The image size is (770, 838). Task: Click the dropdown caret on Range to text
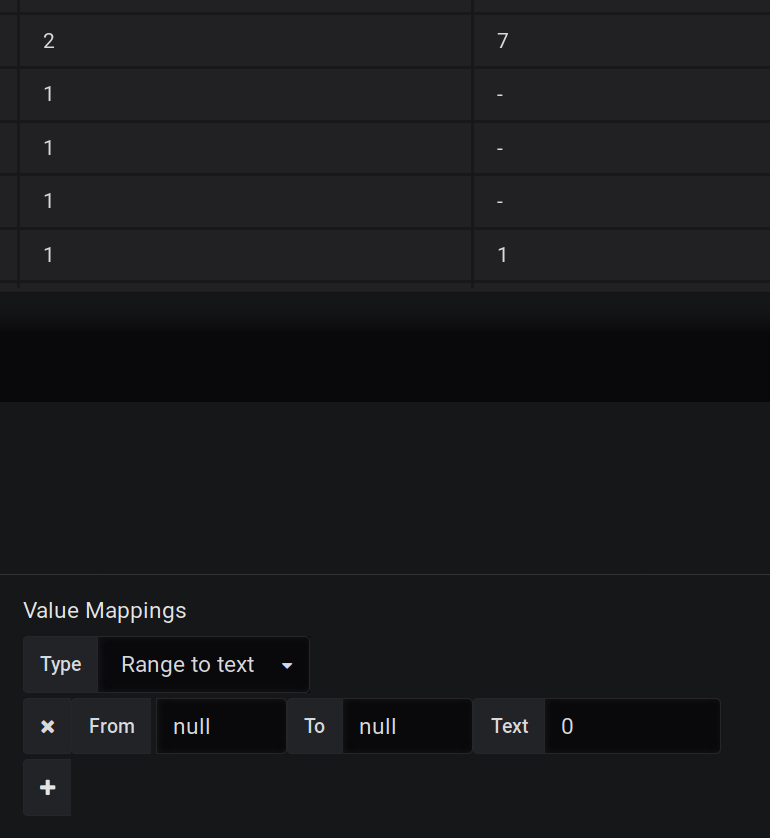coord(288,664)
